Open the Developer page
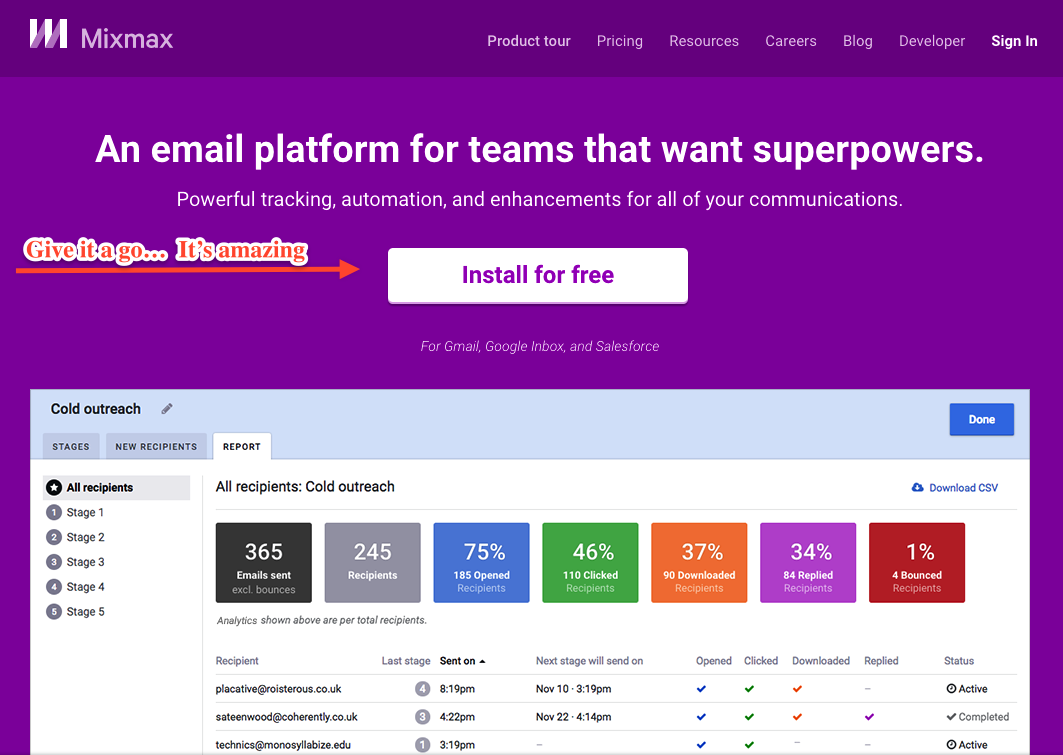The image size is (1063, 755). coord(931,41)
